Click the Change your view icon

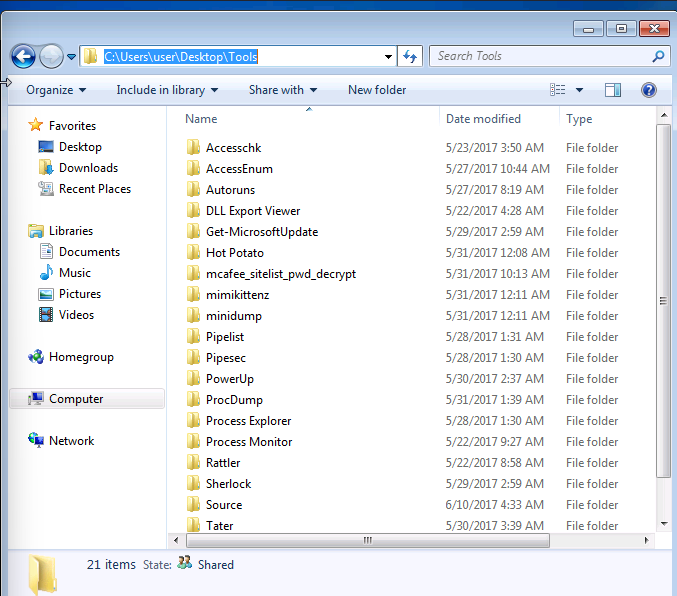point(557,90)
